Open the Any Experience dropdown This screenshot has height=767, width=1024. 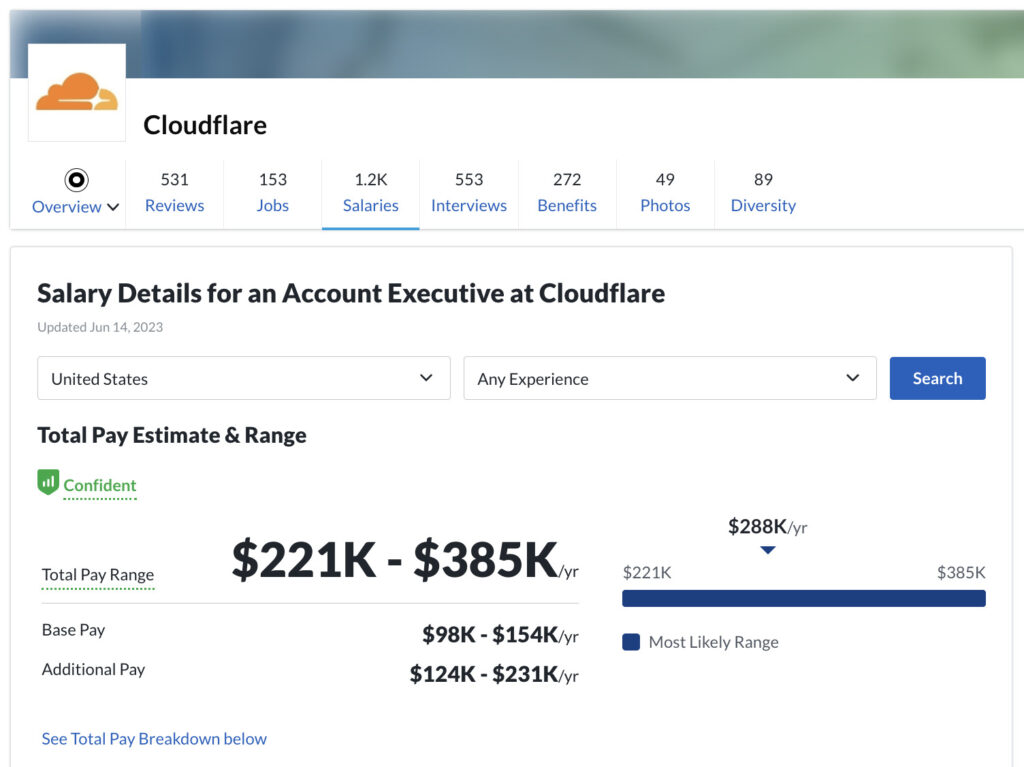click(x=670, y=378)
